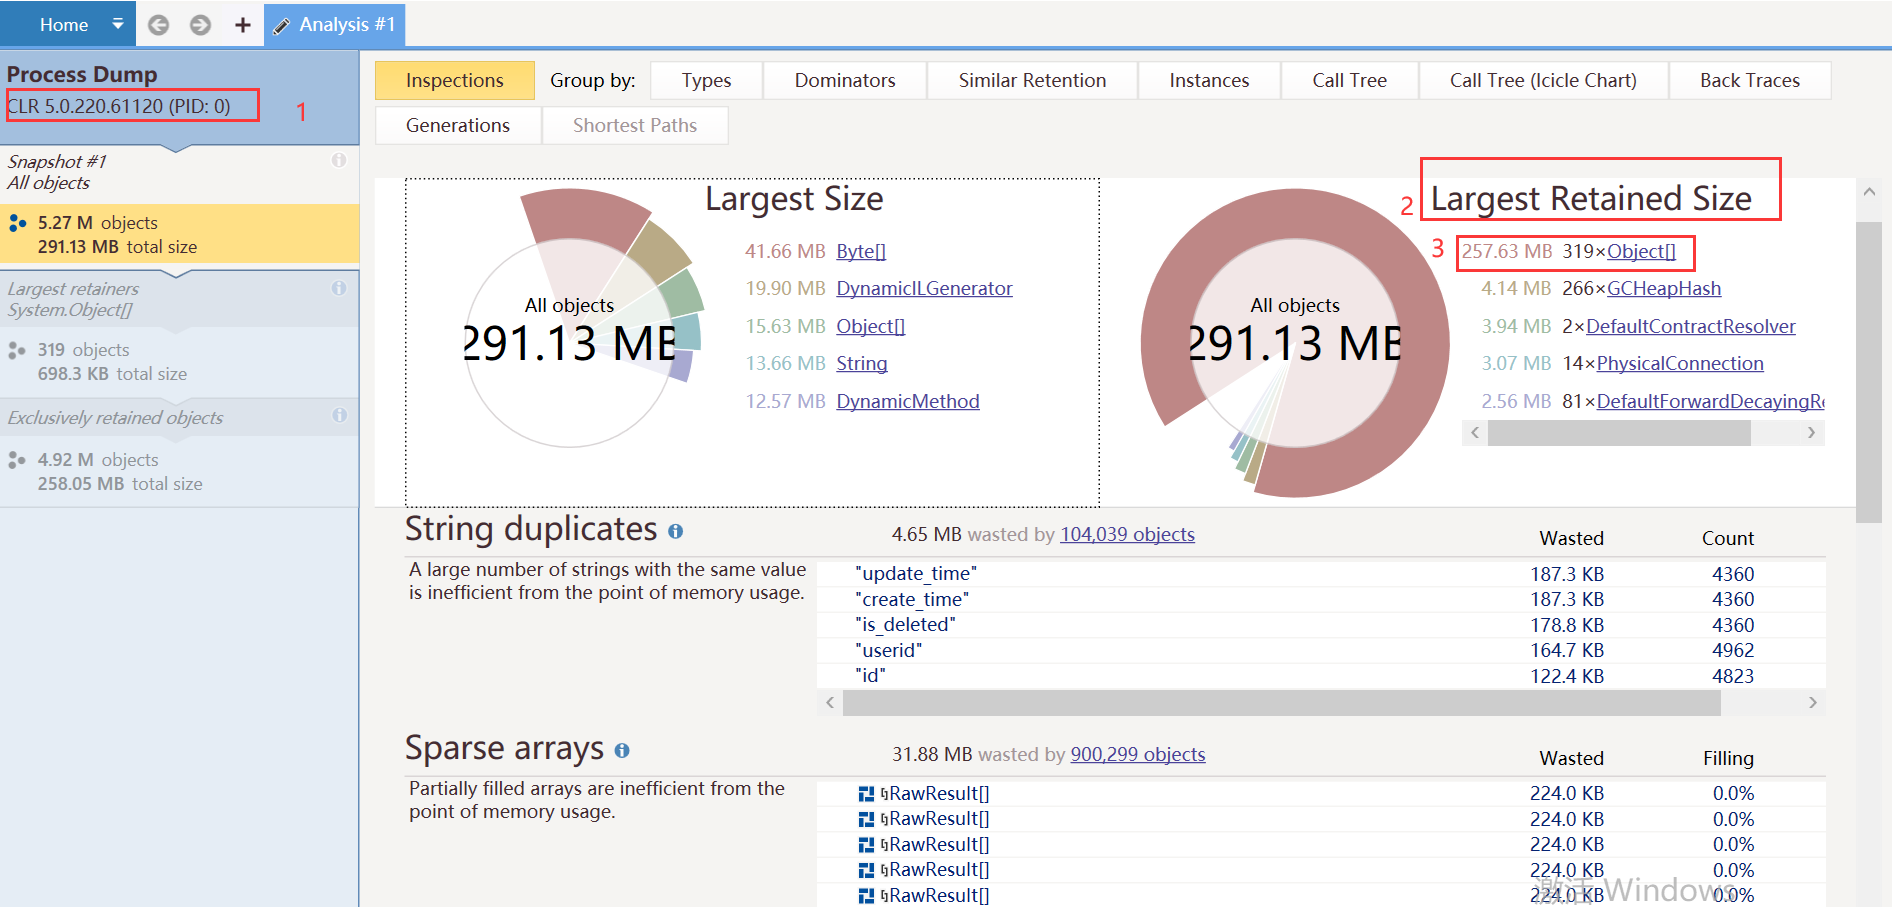This screenshot has width=1892, height=907.
Task: Click the String duplicates horizontal scrollbar thumb
Action: coord(1282,703)
